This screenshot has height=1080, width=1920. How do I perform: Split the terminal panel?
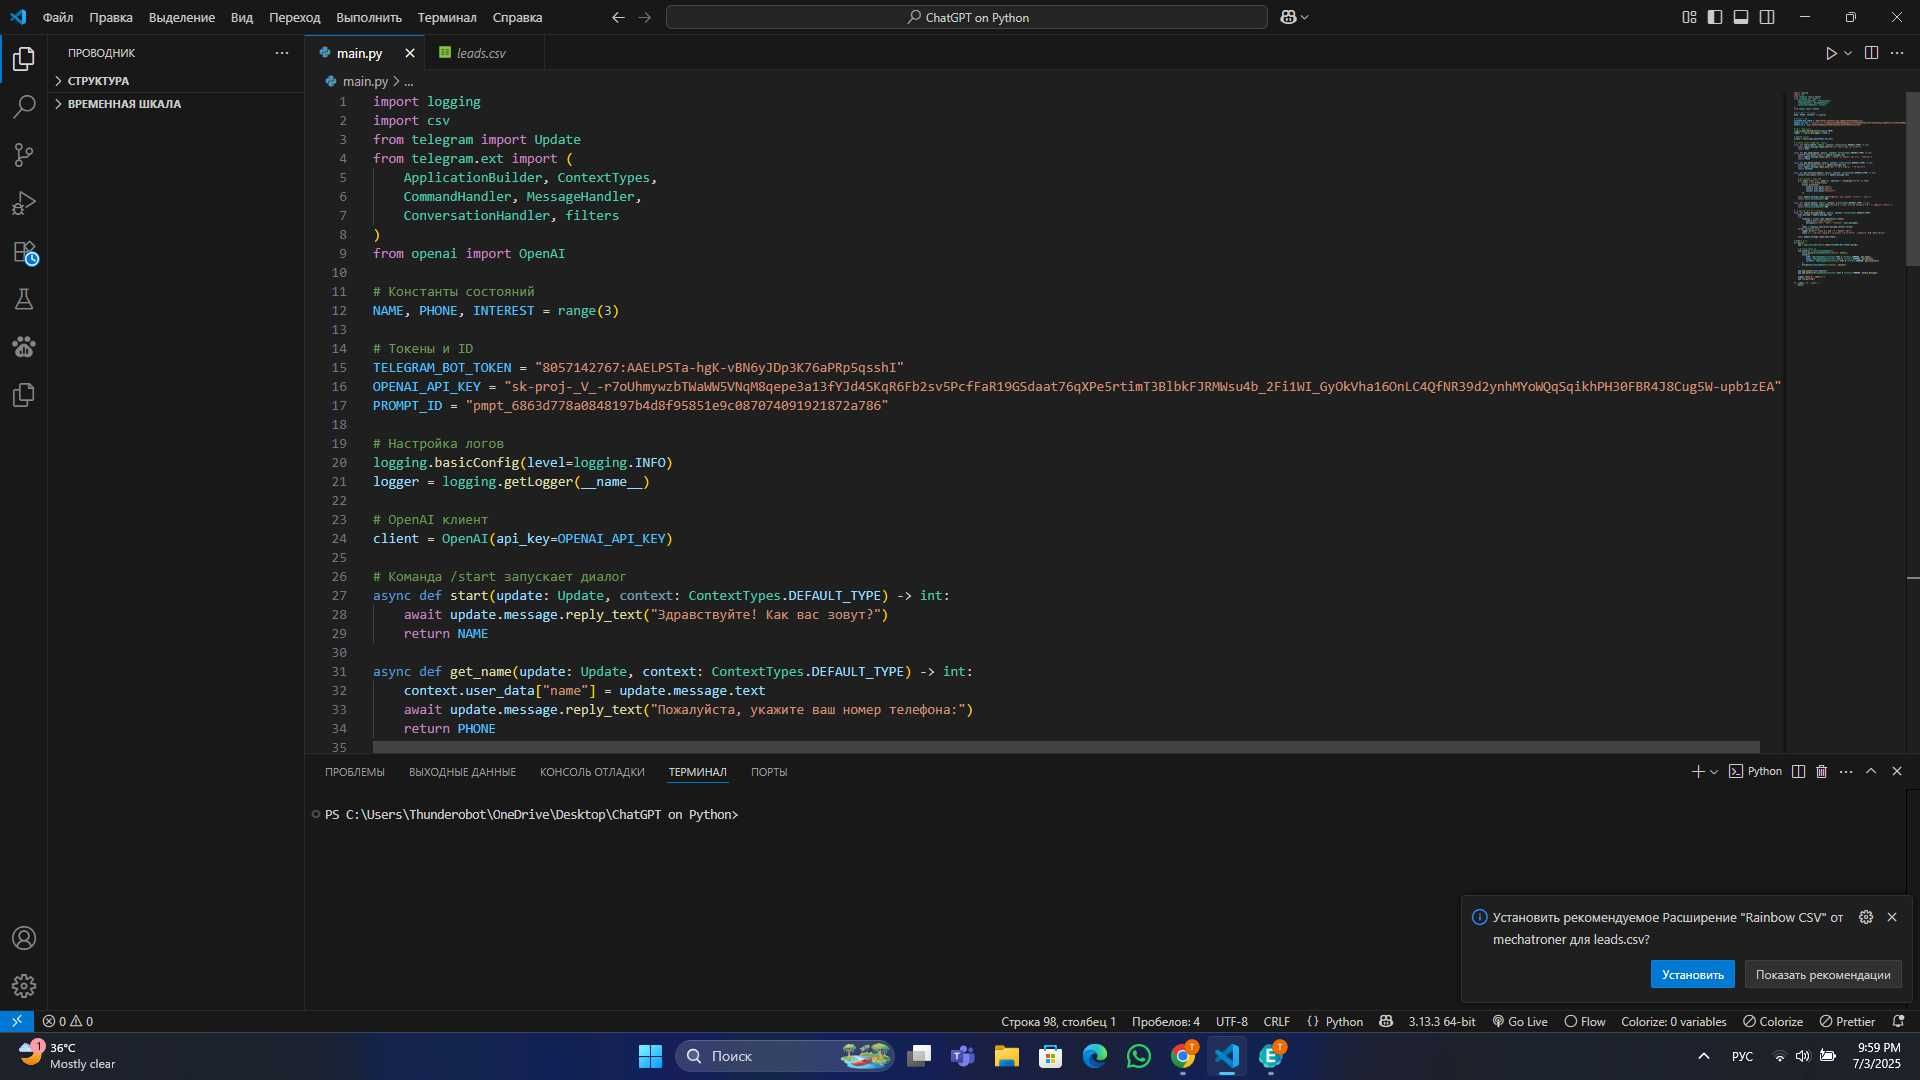pos(1798,771)
